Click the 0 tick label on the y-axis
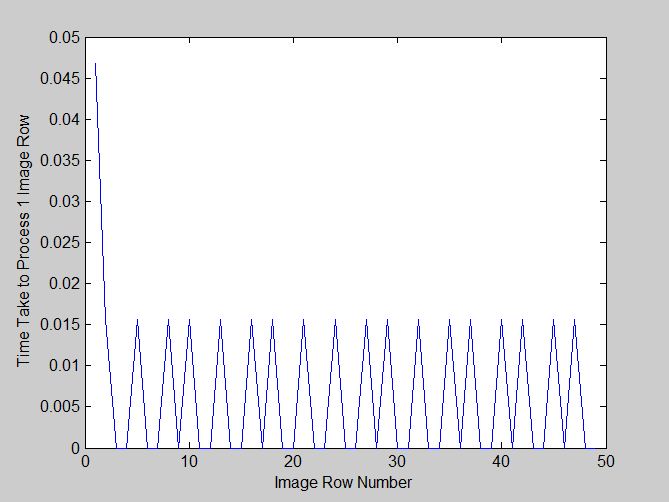669x502 pixels. click(x=74, y=448)
